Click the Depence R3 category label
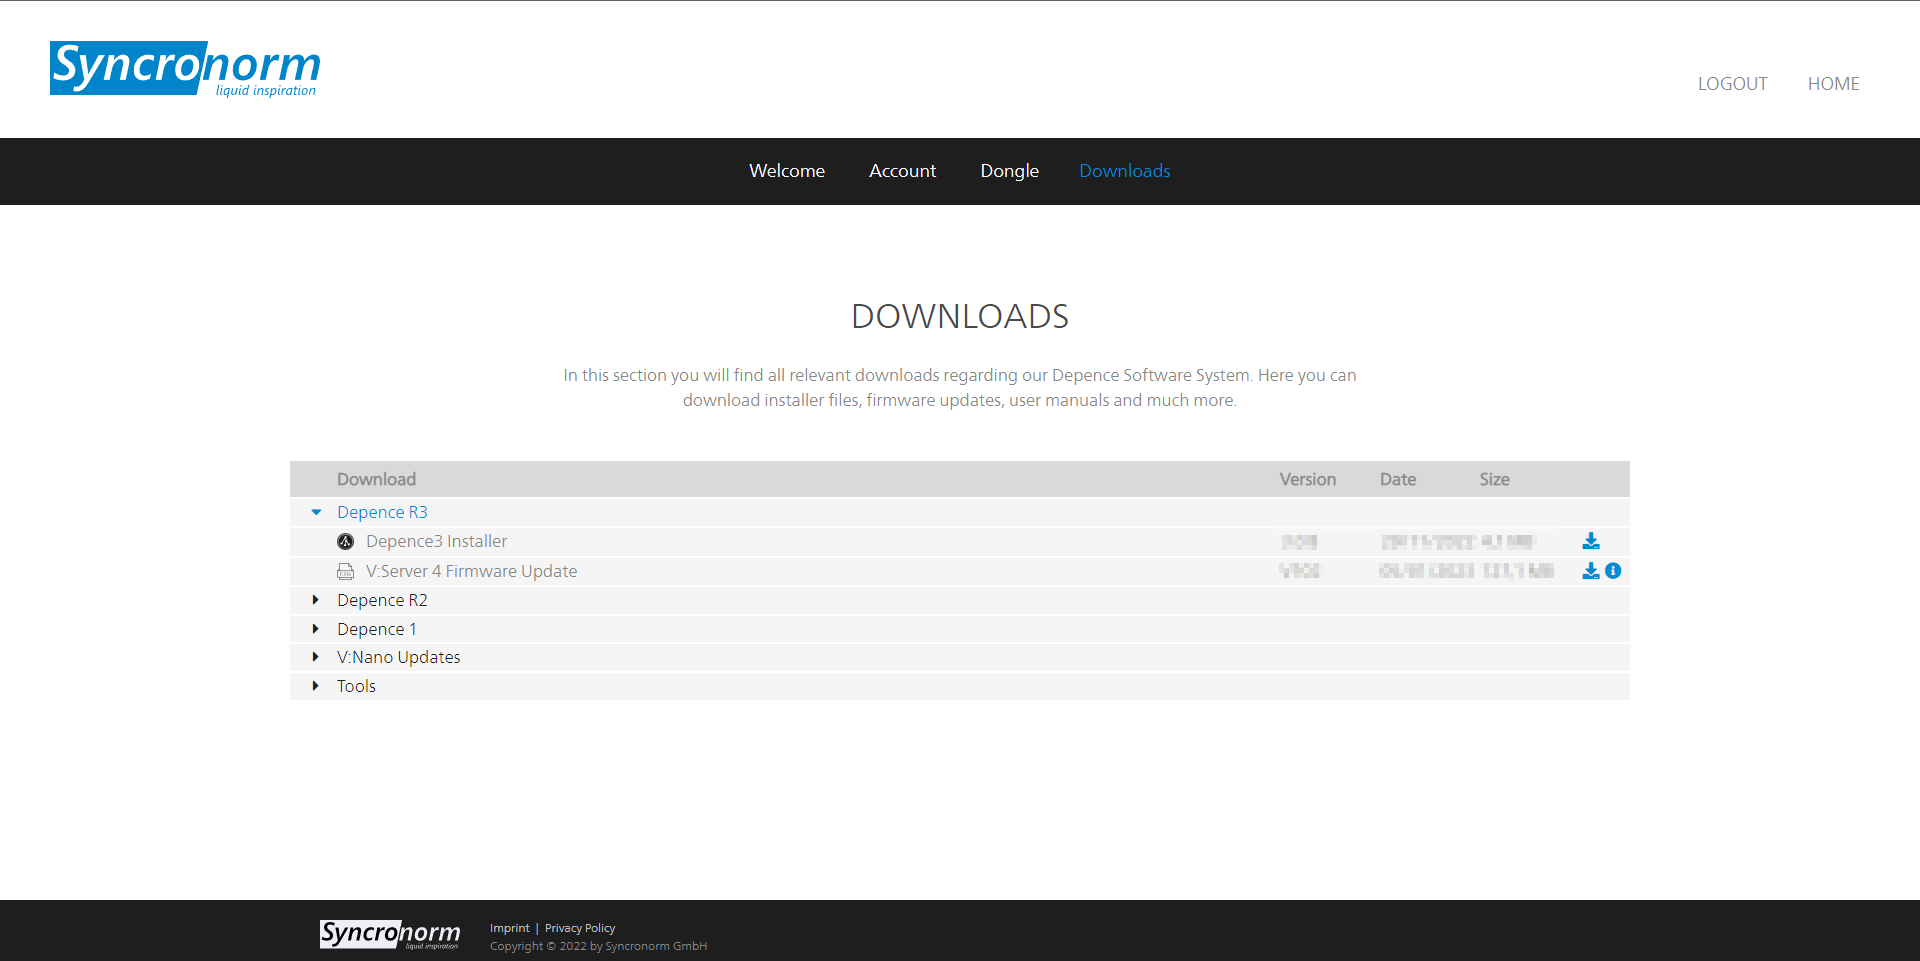This screenshot has height=961, width=1920. 382,512
